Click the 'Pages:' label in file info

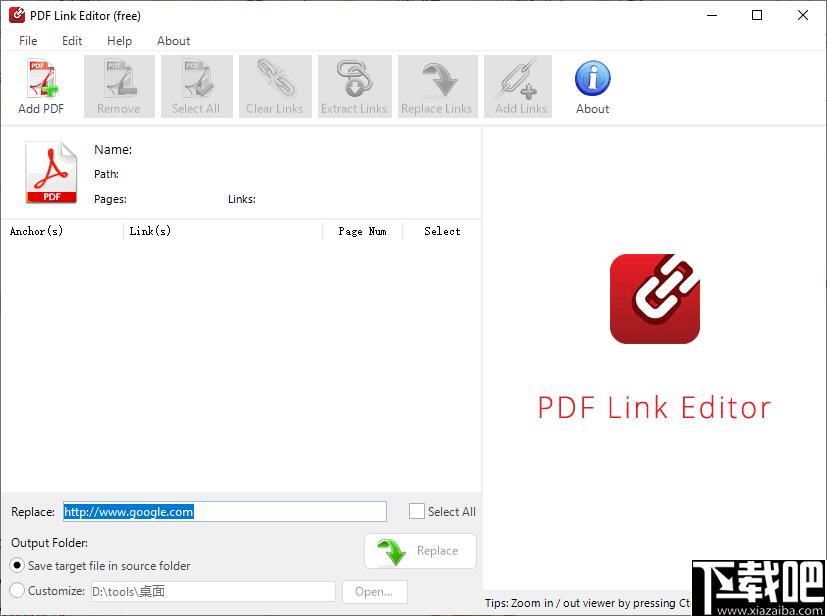click(110, 199)
